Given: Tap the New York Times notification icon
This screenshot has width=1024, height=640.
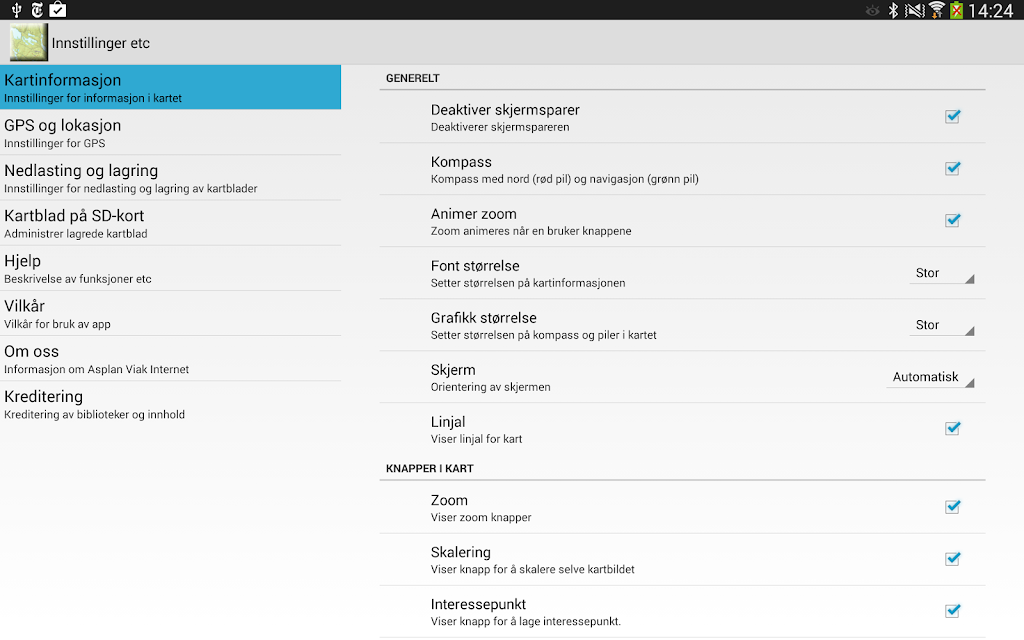Looking at the screenshot, I should [37, 10].
